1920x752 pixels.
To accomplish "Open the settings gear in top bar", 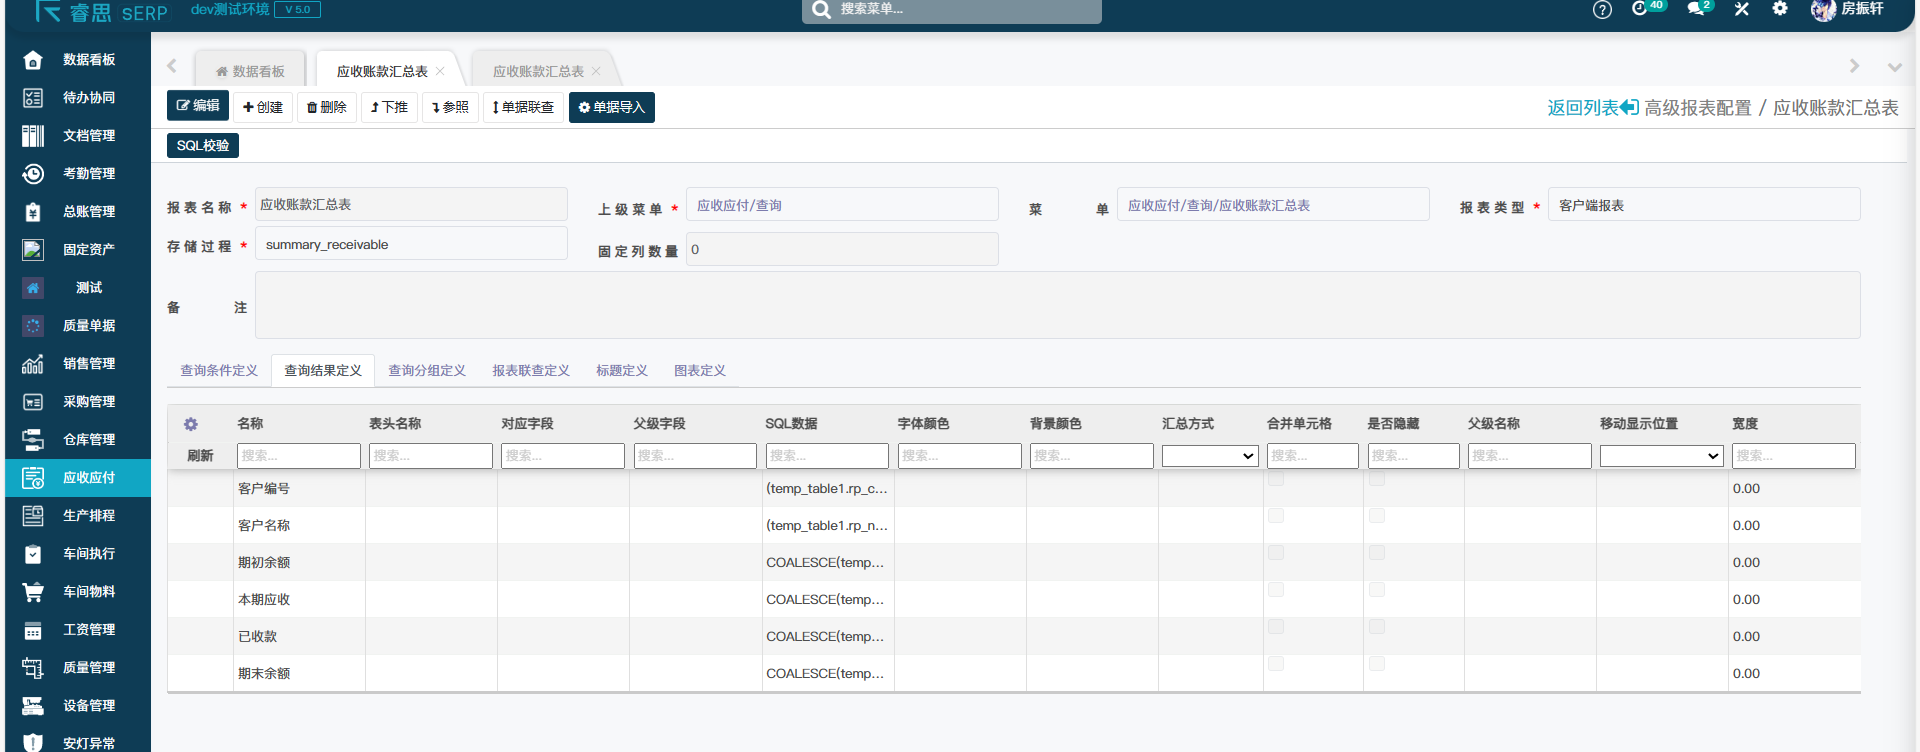I will 1780,9.
